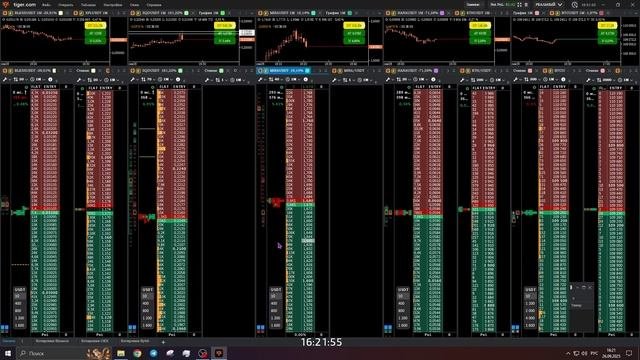Click the circle icon in MIRAUSDT order book toolbar
This screenshot has width=640, height=360.
(x=306, y=80)
